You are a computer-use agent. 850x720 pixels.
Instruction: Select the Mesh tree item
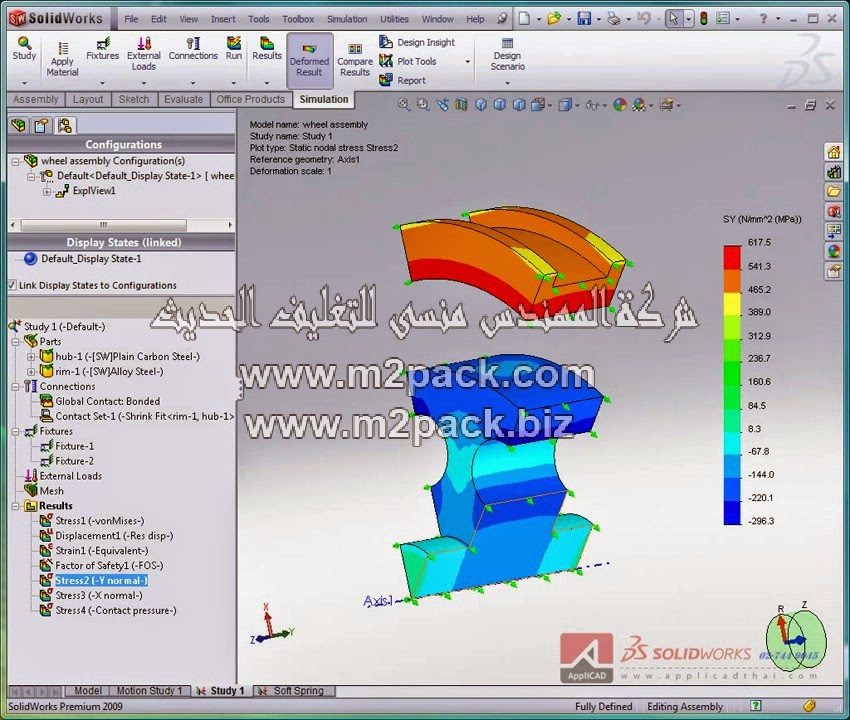coord(51,491)
